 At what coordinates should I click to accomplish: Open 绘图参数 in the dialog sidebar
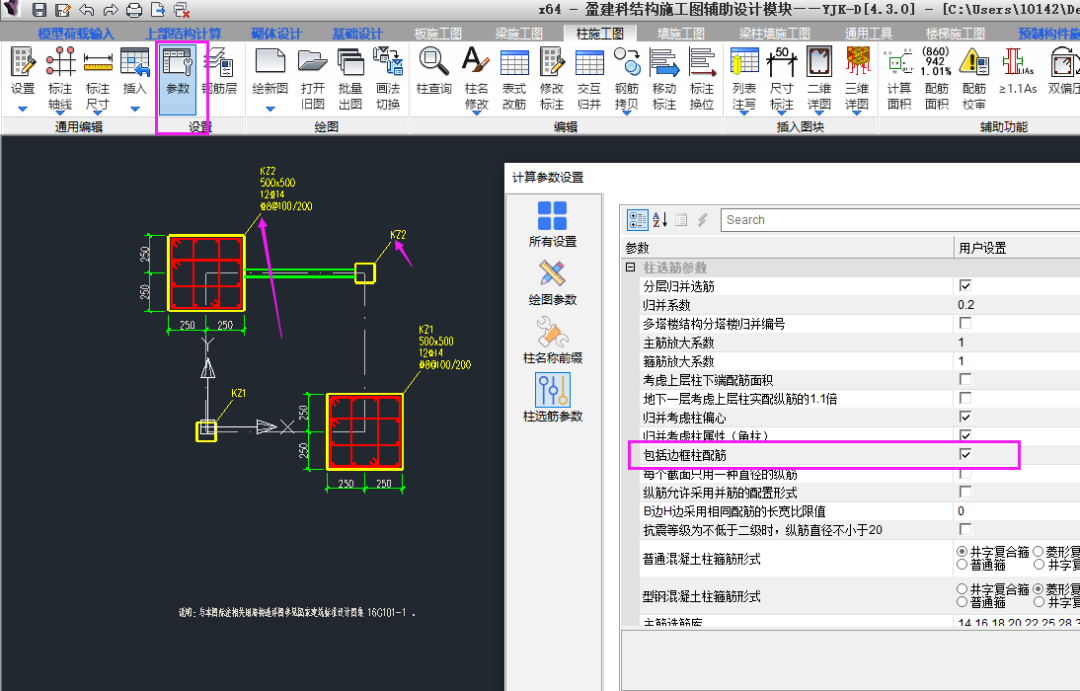click(552, 282)
